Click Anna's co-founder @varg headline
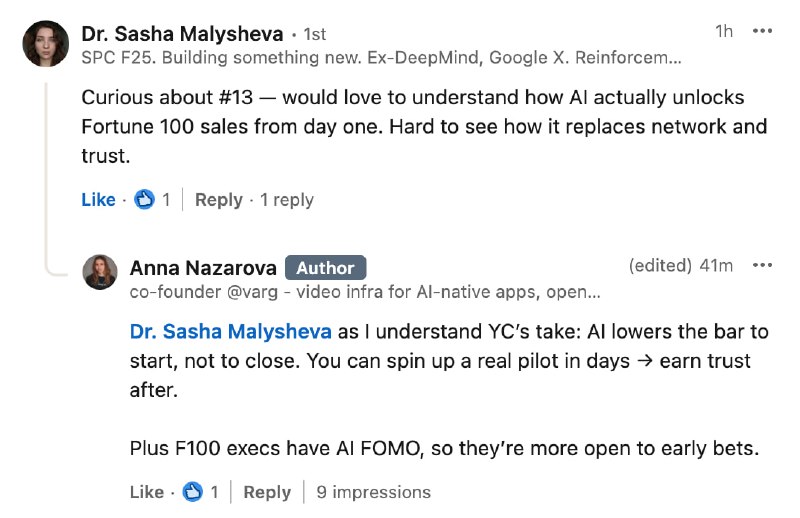 tap(365, 293)
